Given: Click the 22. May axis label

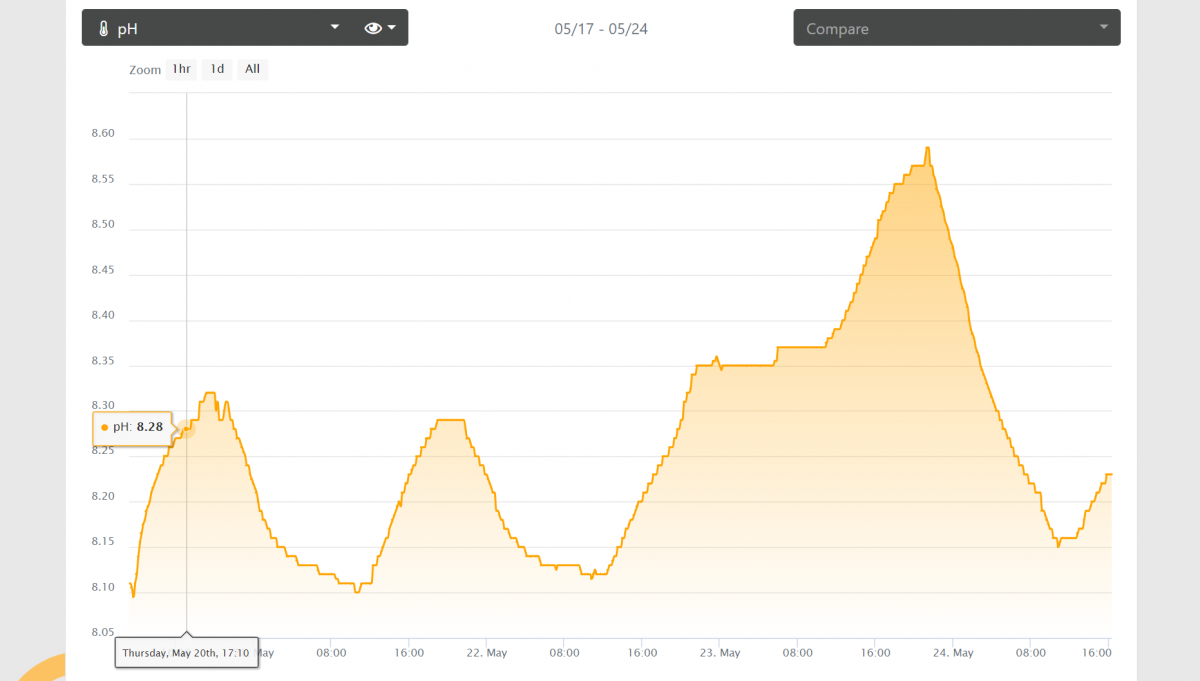Looking at the screenshot, I should coord(487,653).
